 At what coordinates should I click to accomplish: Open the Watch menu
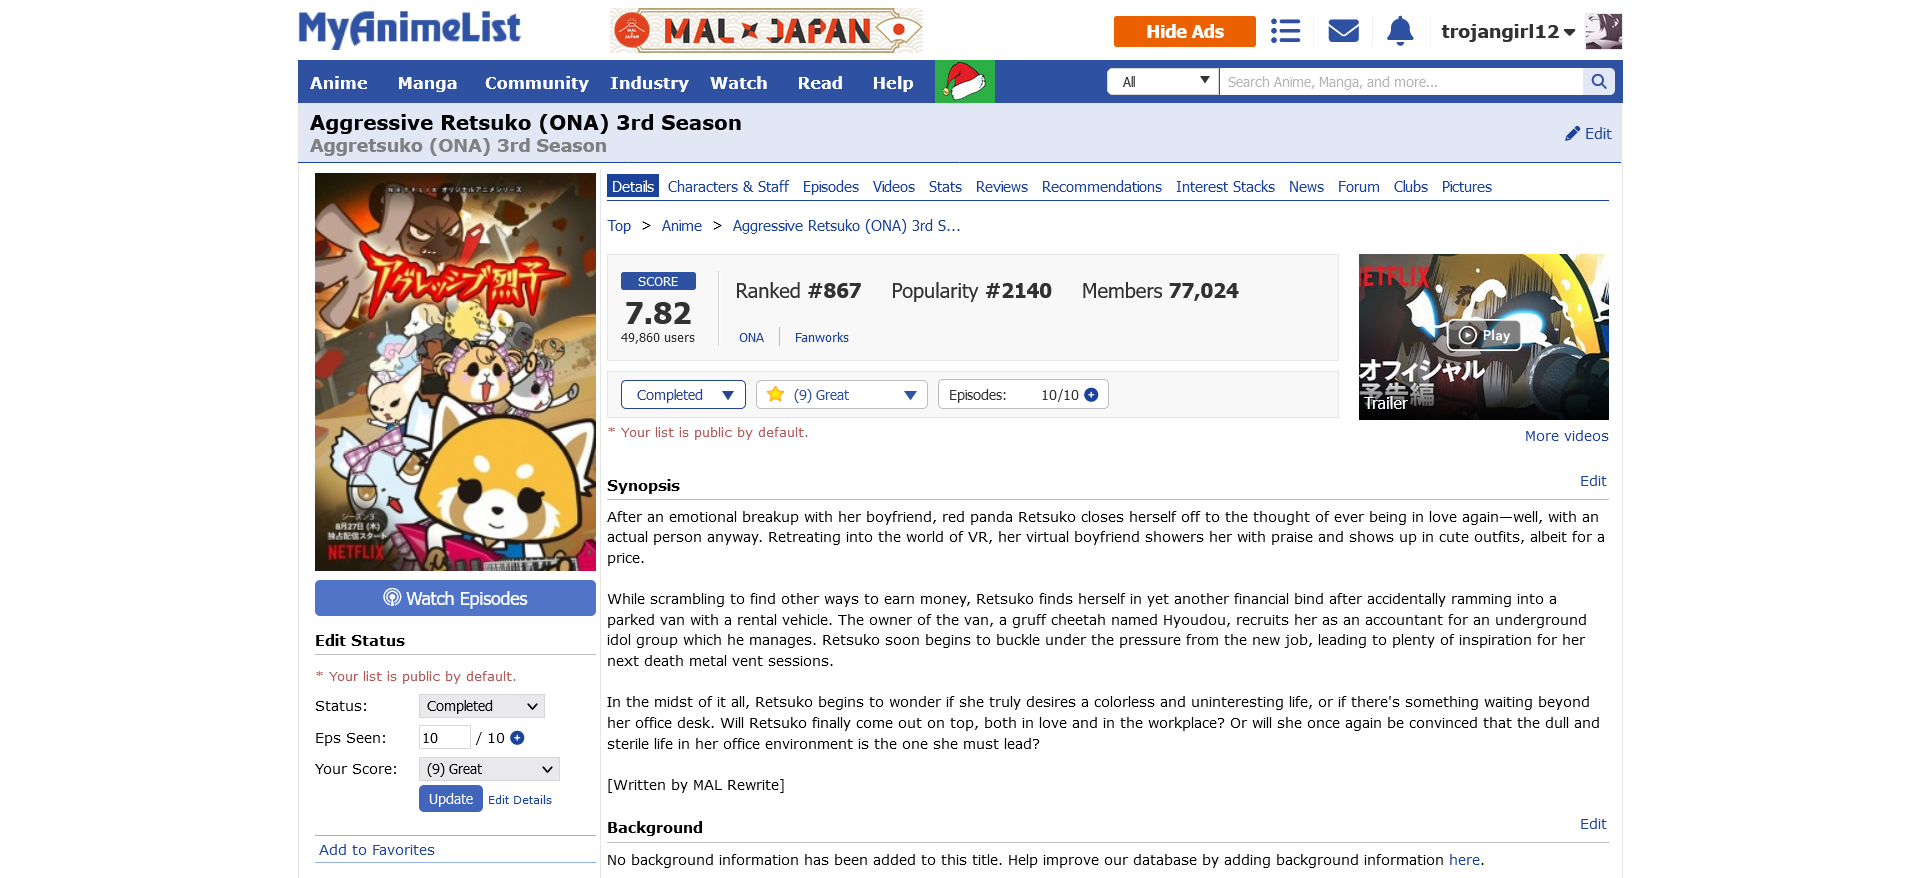[x=738, y=83]
